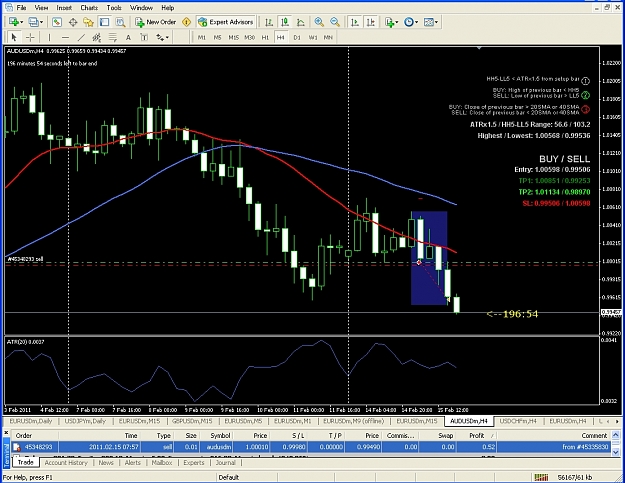625x483 pixels.
Task: Open the Charts menu
Action: (89, 8)
